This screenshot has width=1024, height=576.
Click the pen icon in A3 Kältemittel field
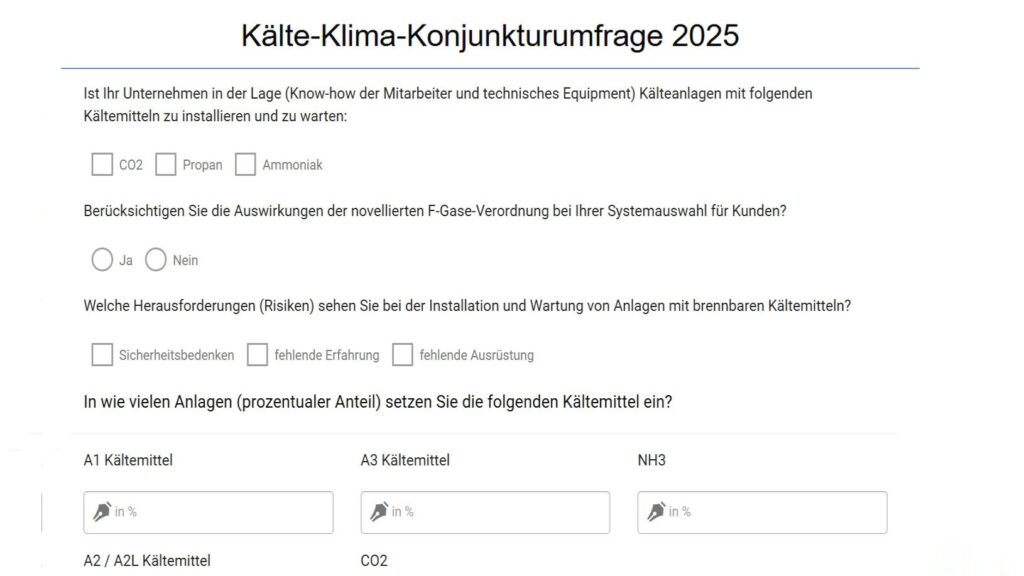tap(379, 511)
